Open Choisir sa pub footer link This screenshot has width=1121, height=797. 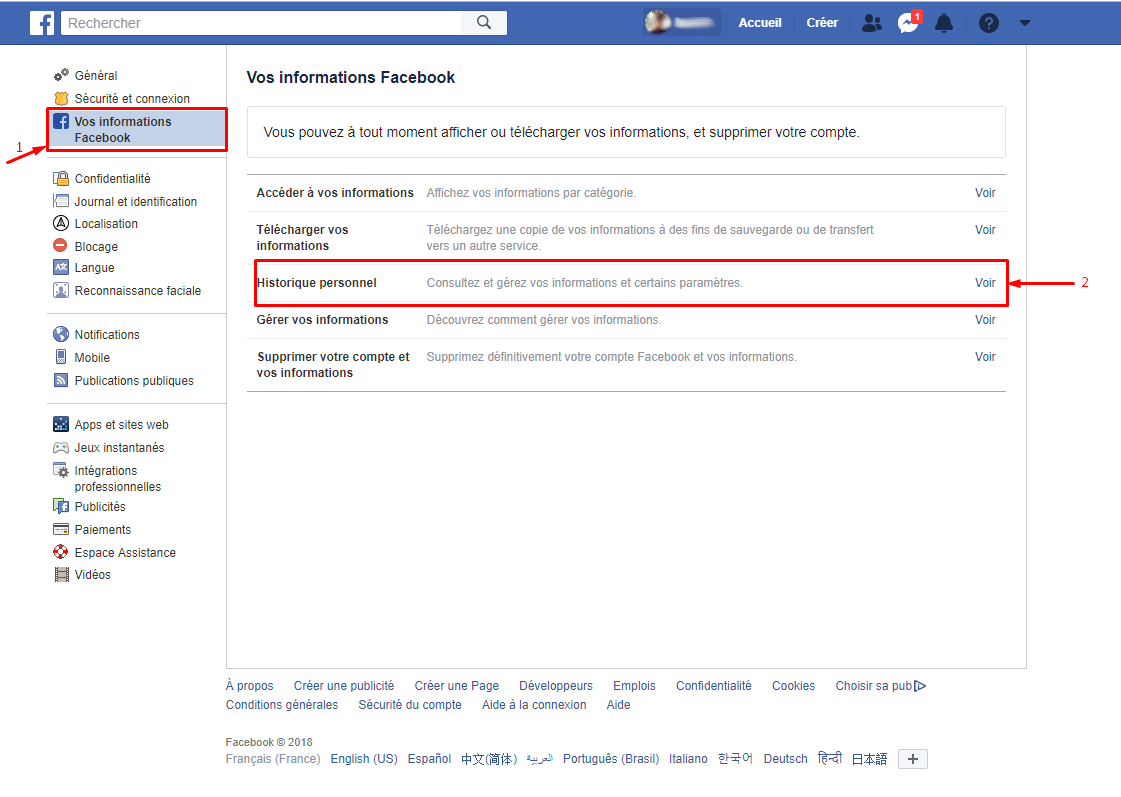(881, 686)
